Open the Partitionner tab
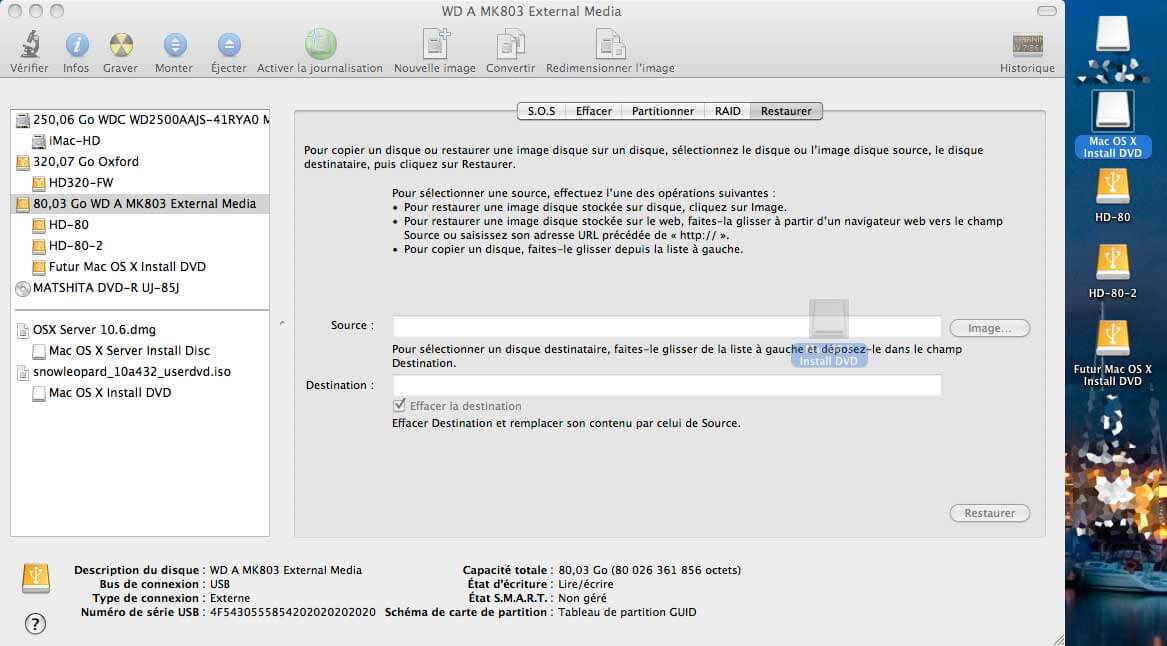 pyautogui.click(x=663, y=111)
